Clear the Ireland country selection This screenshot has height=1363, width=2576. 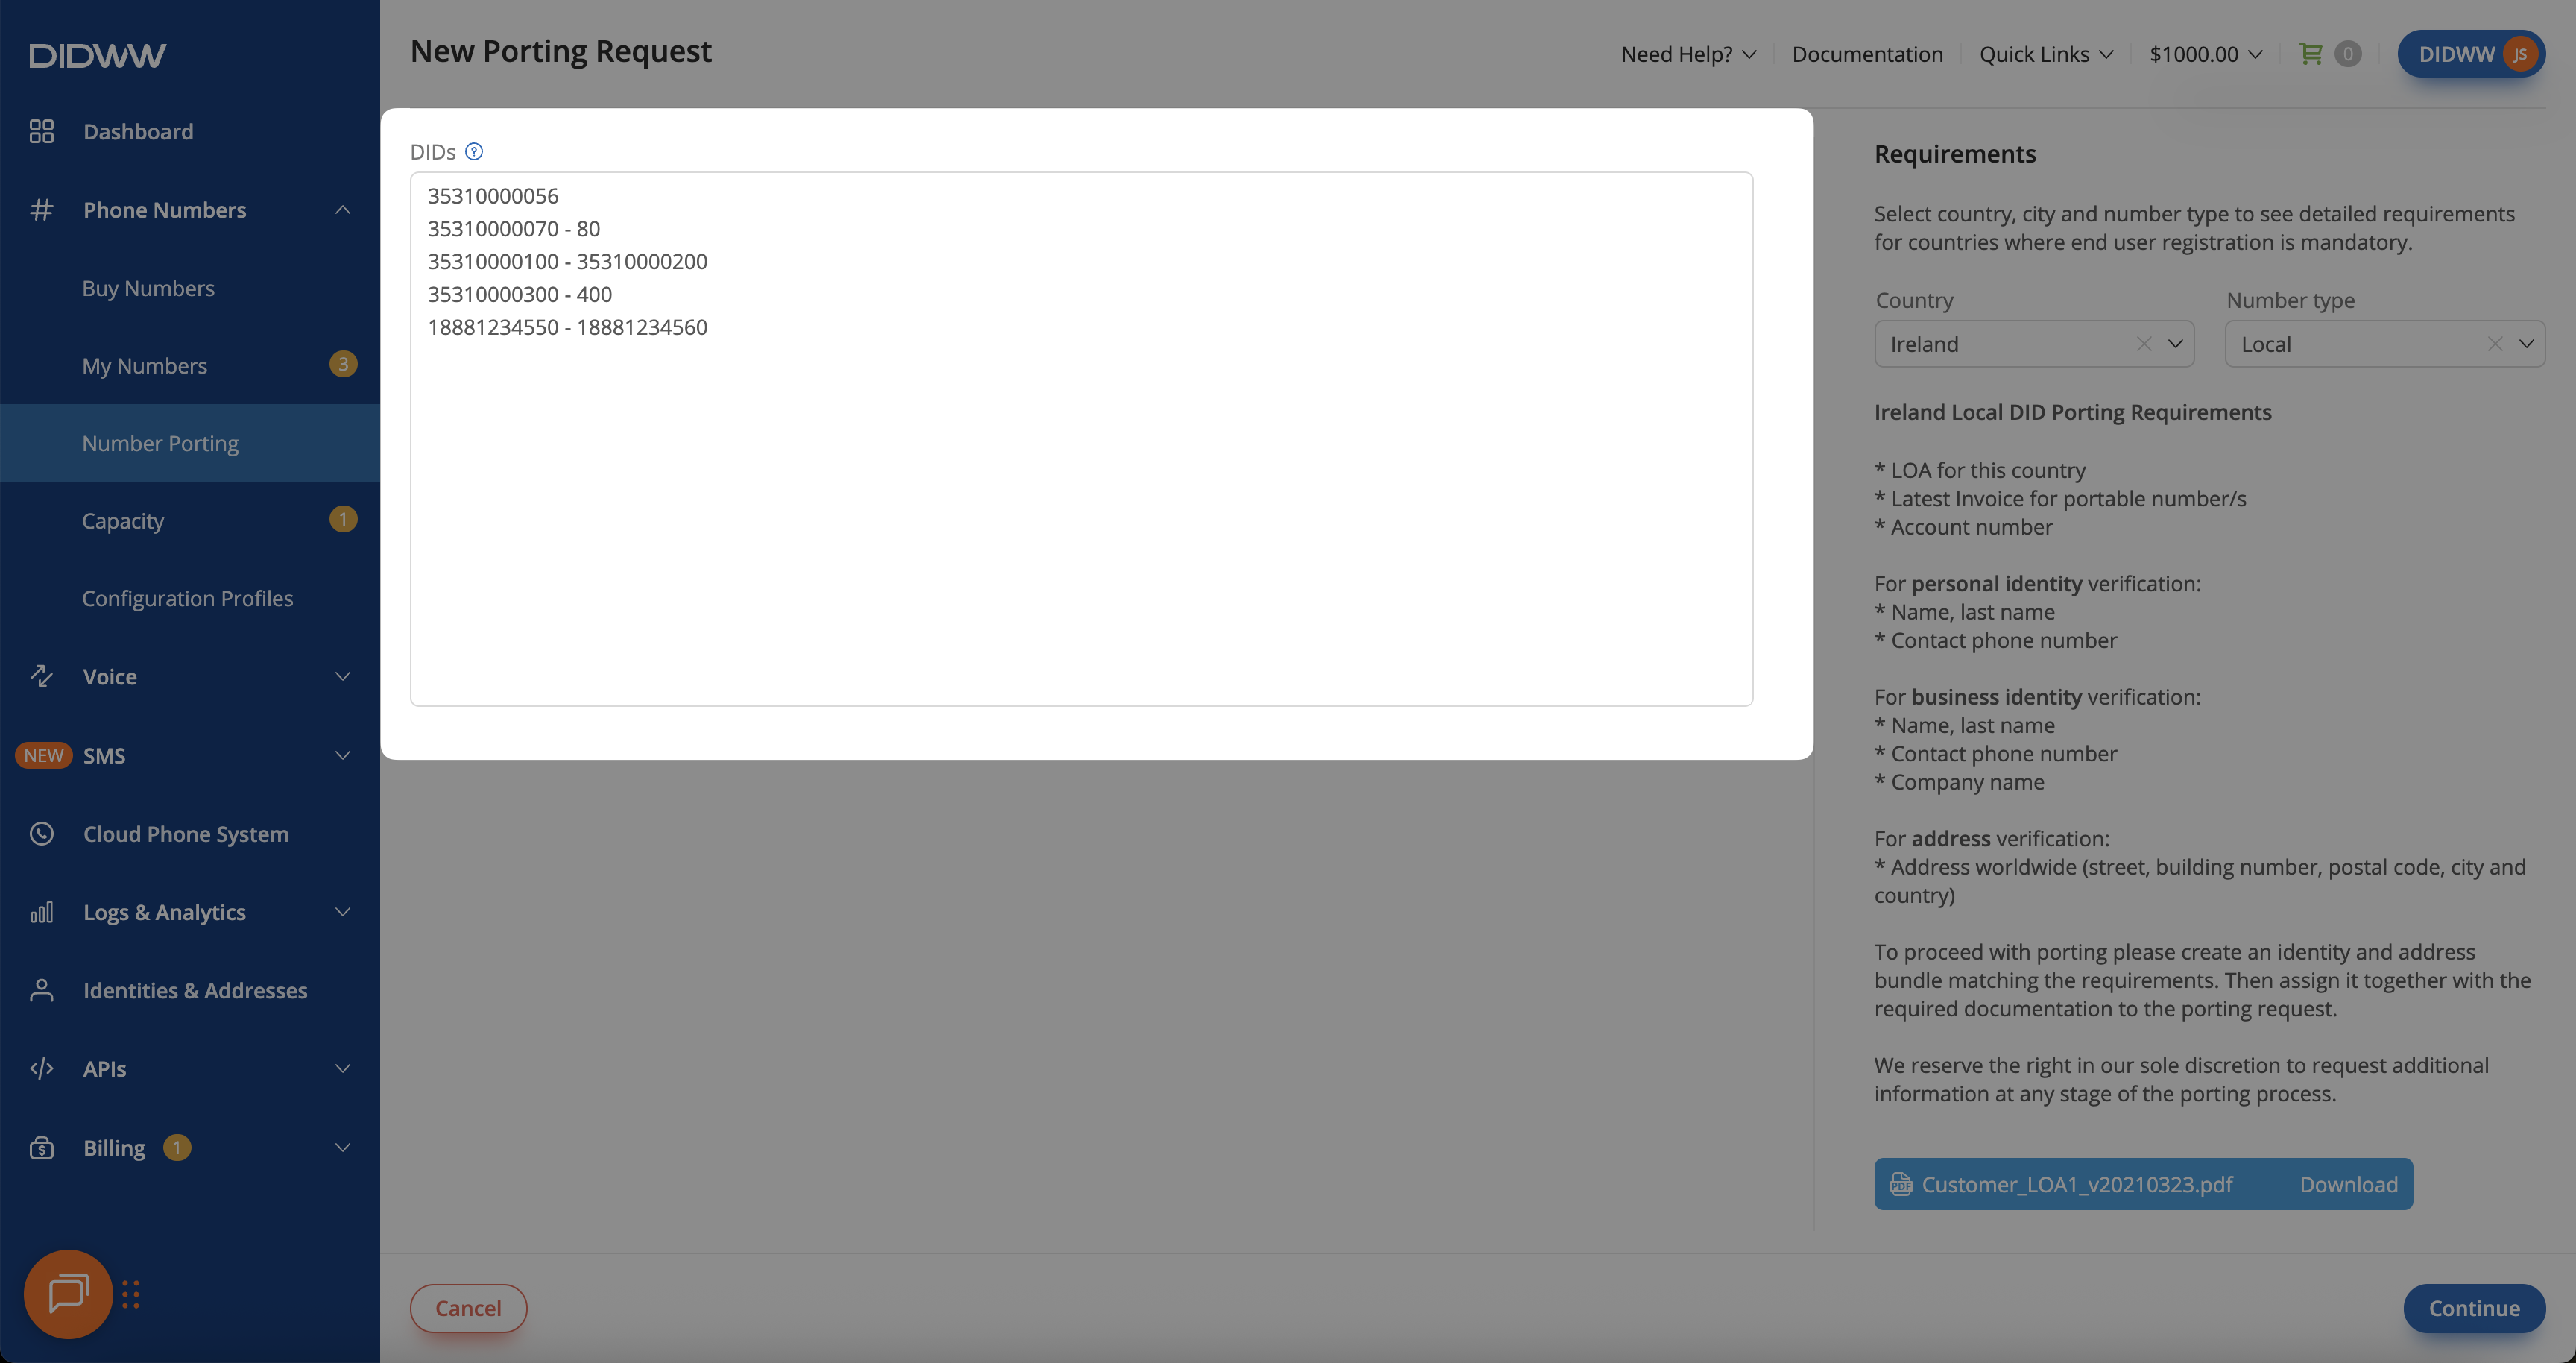[2143, 344]
